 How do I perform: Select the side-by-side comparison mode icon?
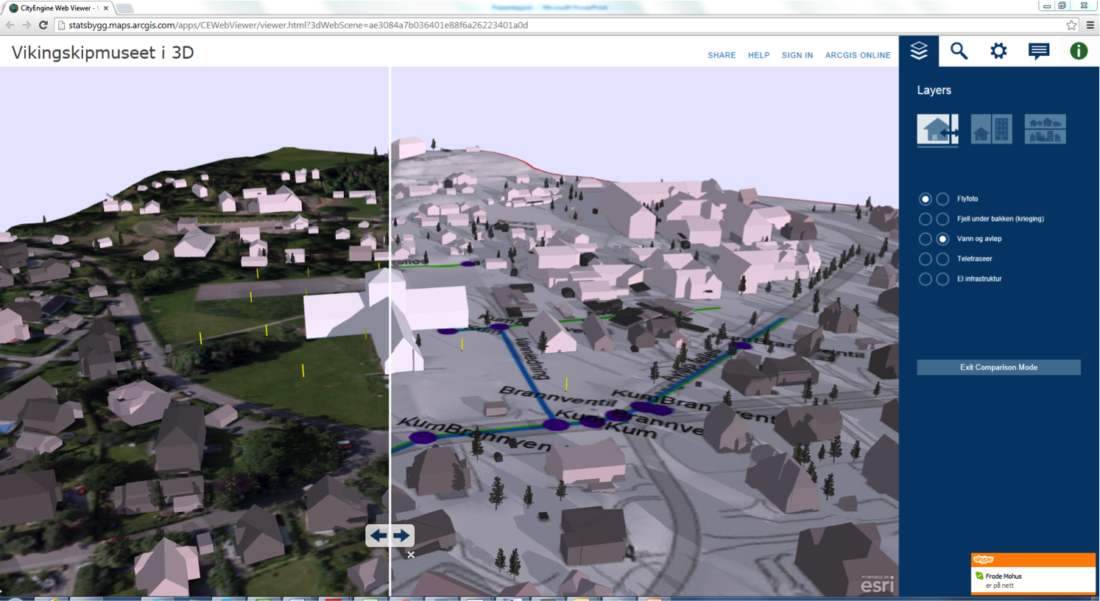pos(991,129)
